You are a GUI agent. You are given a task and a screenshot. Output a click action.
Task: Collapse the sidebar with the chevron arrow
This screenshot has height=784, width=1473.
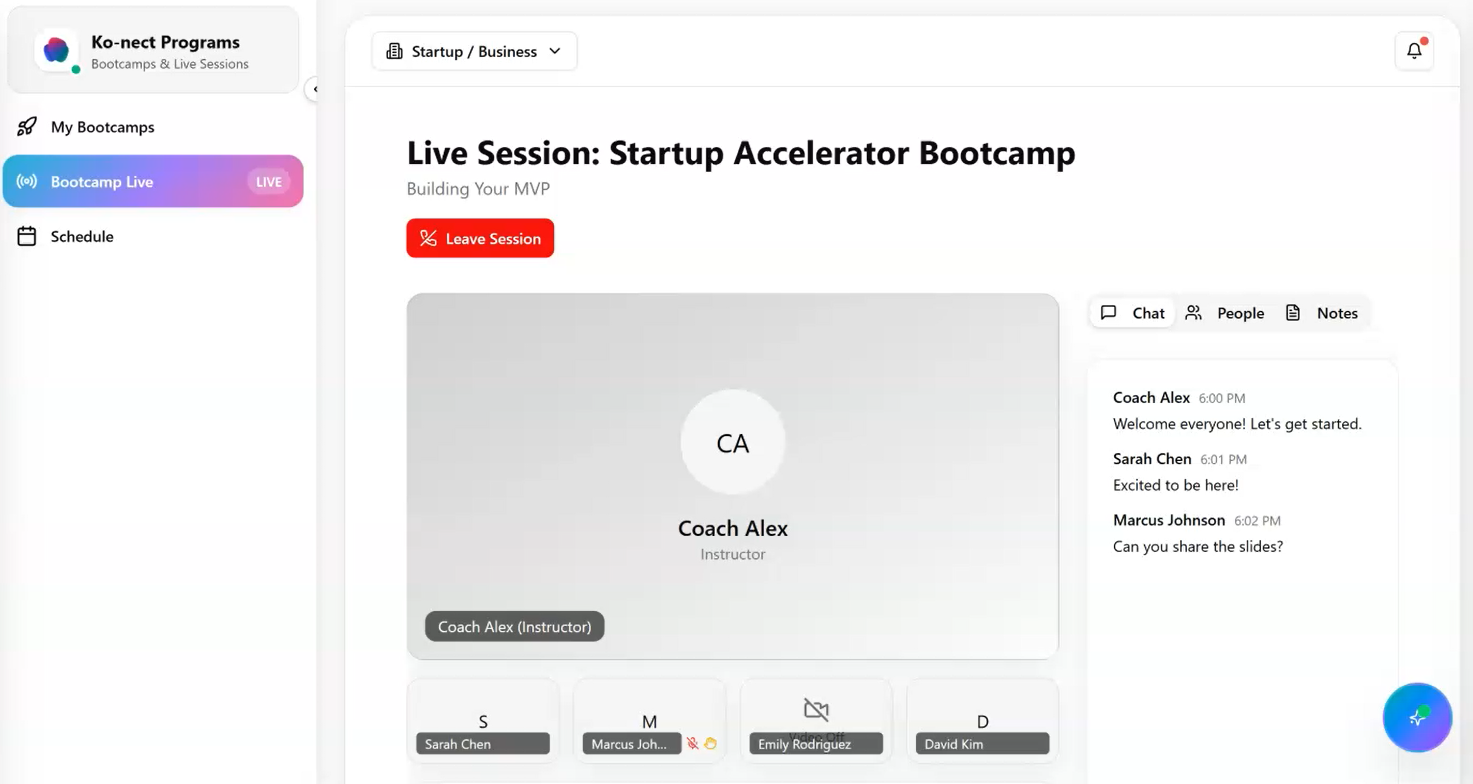click(314, 88)
